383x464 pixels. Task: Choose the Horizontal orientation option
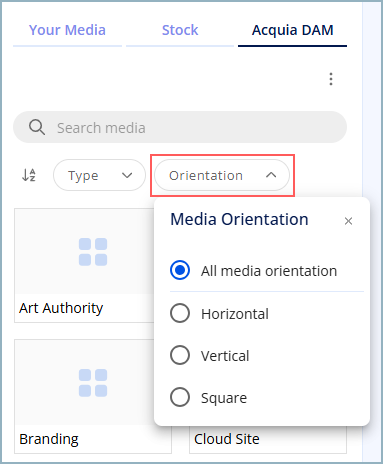[x=180, y=313]
